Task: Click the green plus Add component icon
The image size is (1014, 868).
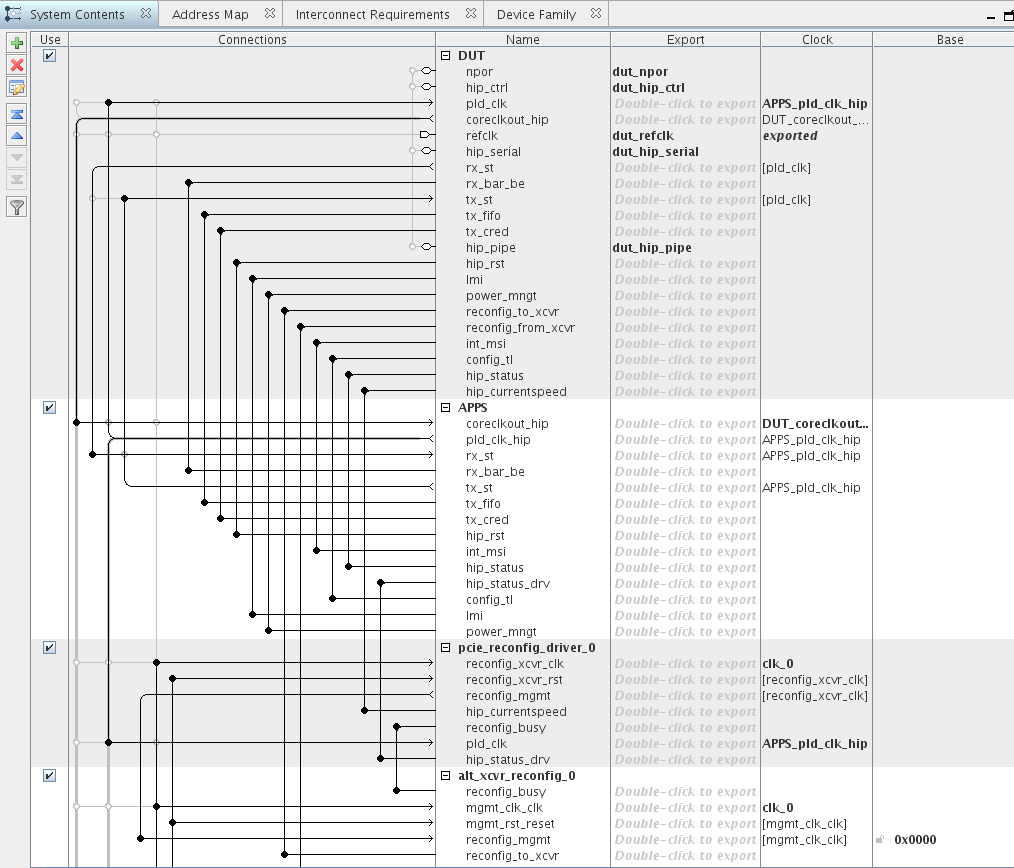Action: 17,43
